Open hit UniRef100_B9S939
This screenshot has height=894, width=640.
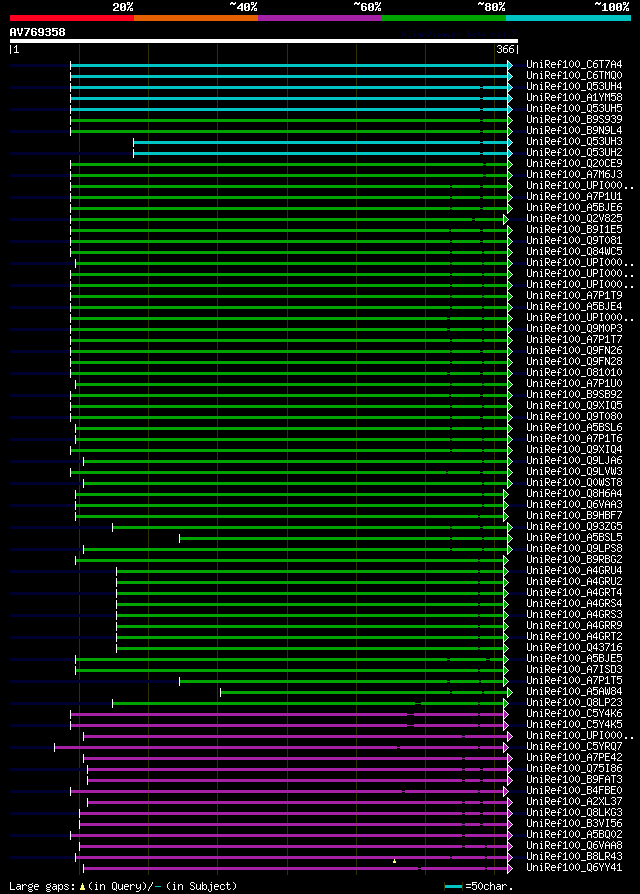pyautogui.click(x=574, y=120)
